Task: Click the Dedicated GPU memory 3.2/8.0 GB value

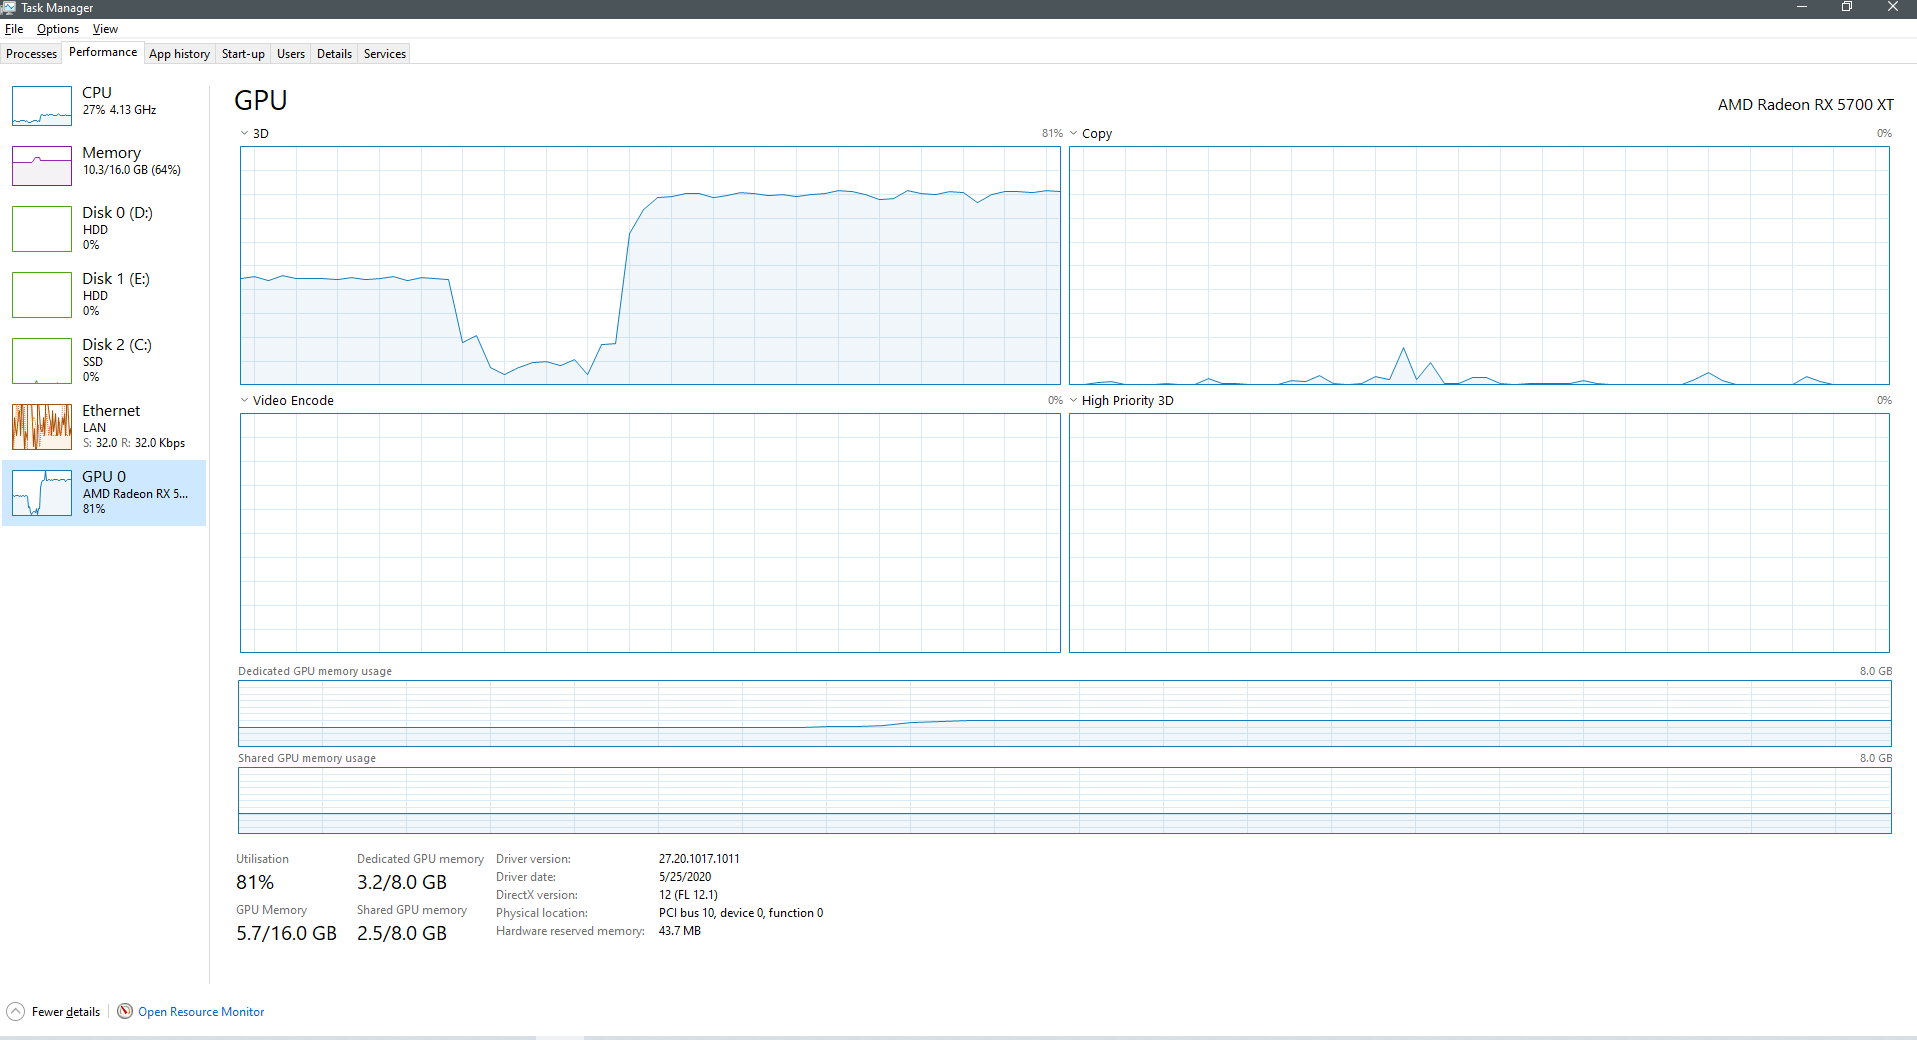Action: [x=402, y=882]
